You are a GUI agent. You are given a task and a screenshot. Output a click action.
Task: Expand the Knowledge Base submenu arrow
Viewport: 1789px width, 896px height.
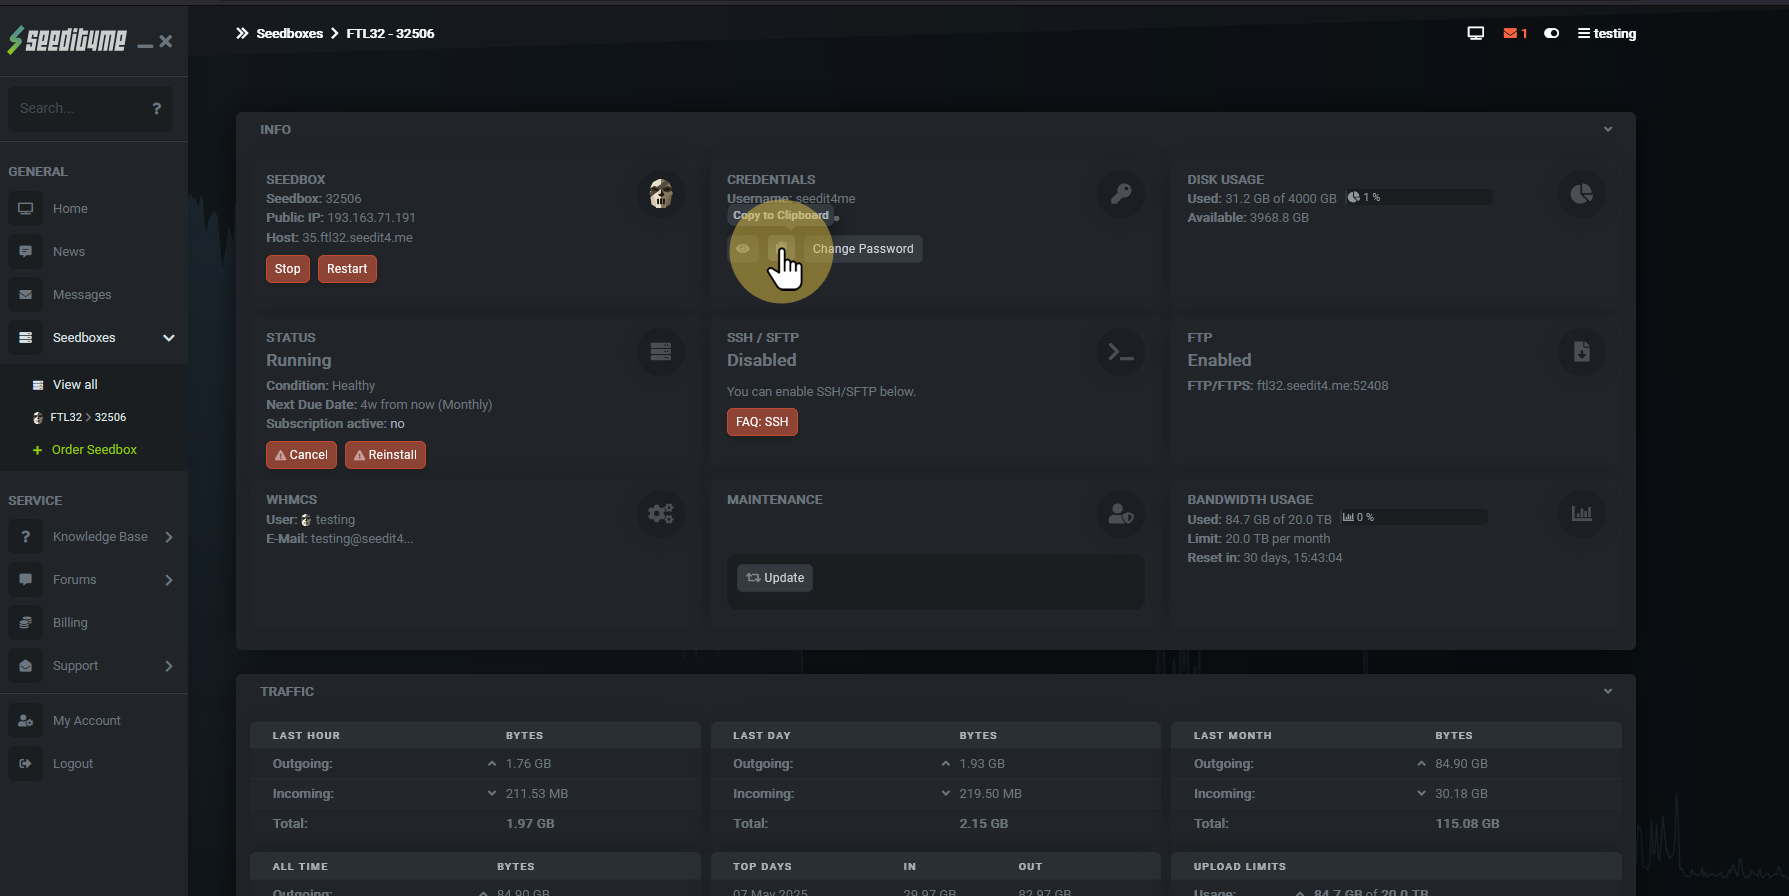[169, 537]
